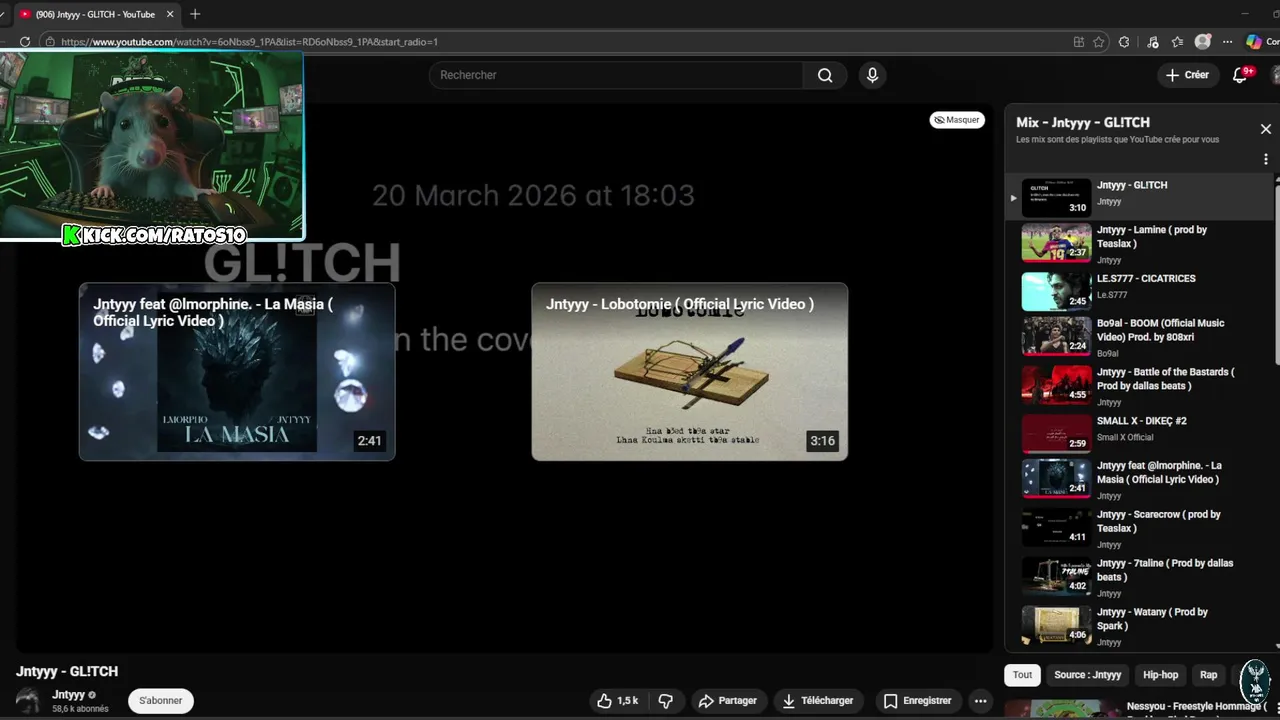
Task: Open a new browser tab
Action: tap(195, 14)
